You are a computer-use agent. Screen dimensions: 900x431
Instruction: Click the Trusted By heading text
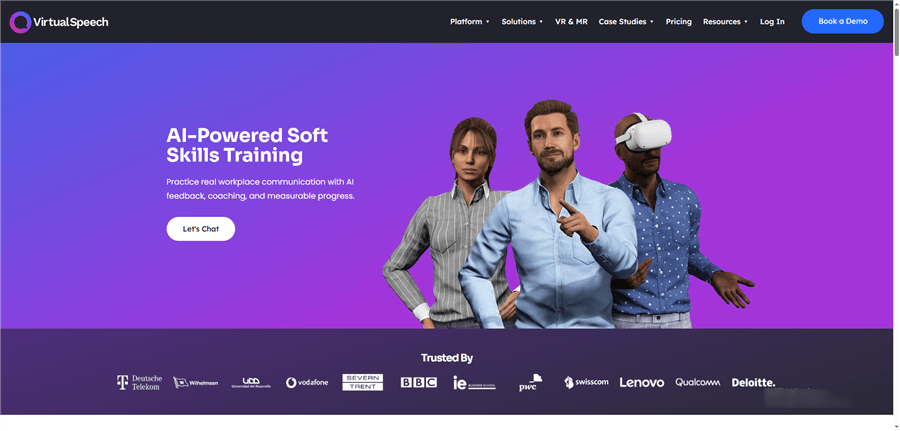click(x=447, y=358)
